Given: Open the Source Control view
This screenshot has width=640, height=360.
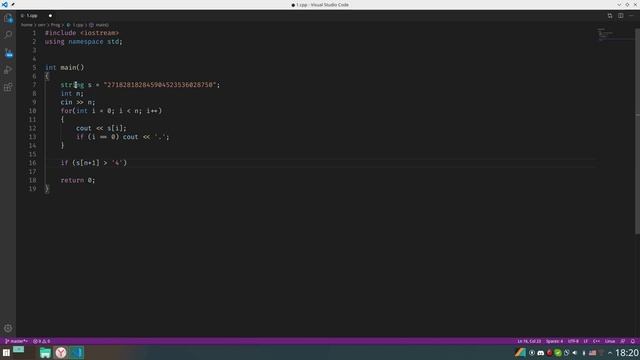Looking at the screenshot, I should pos(8,53).
